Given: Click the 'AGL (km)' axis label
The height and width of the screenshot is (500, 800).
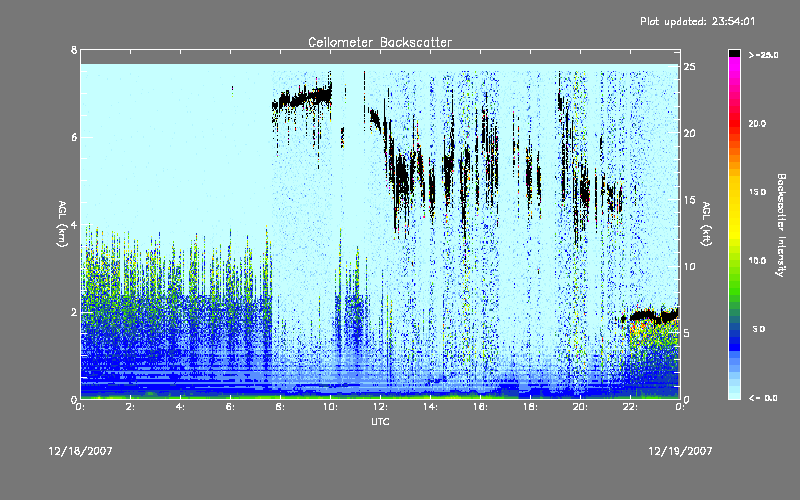Looking at the screenshot, I should (x=63, y=224).
